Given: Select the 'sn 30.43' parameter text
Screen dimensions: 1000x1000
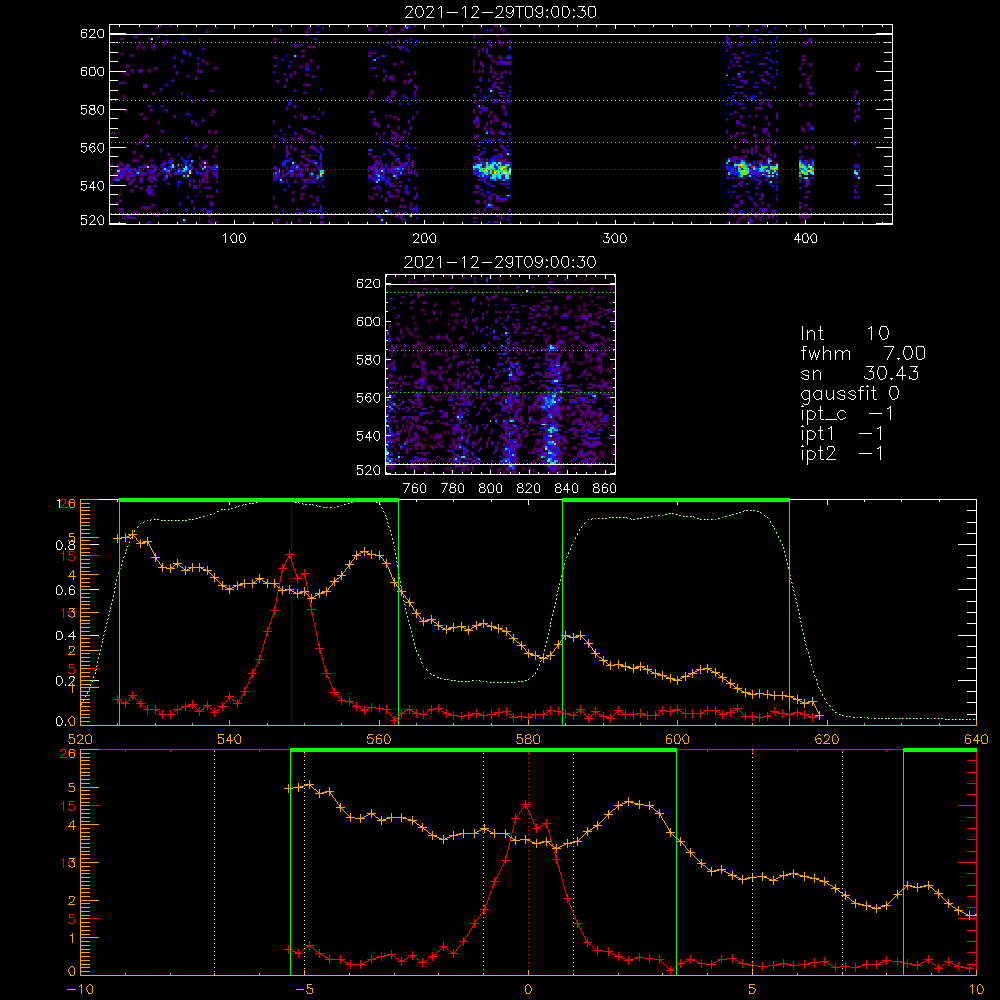Looking at the screenshot, I should pos(859,373).
